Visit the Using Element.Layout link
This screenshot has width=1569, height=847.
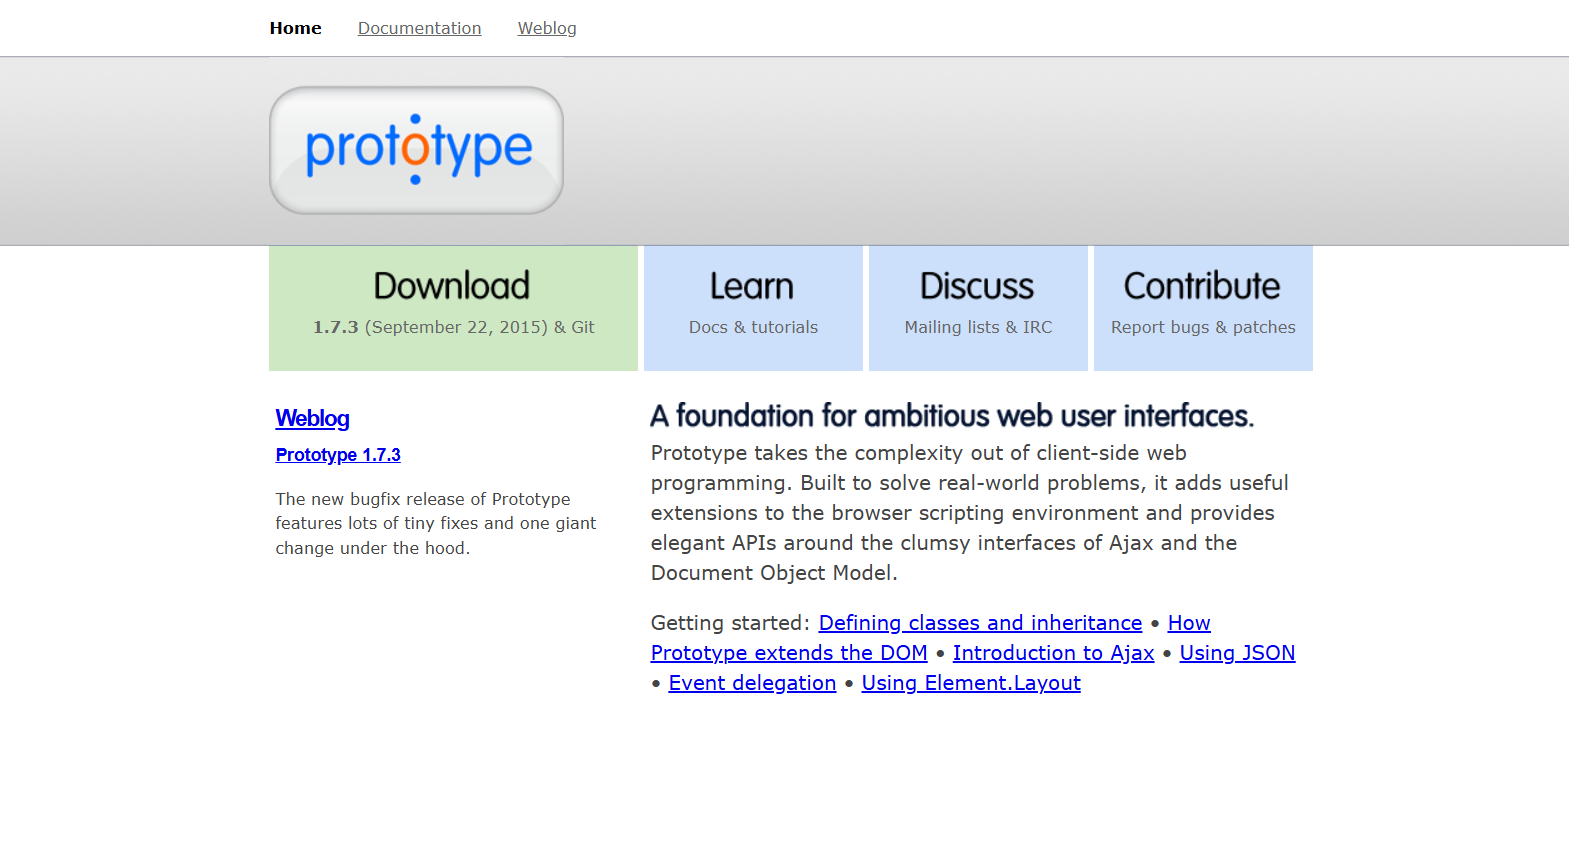click(970, 683)
